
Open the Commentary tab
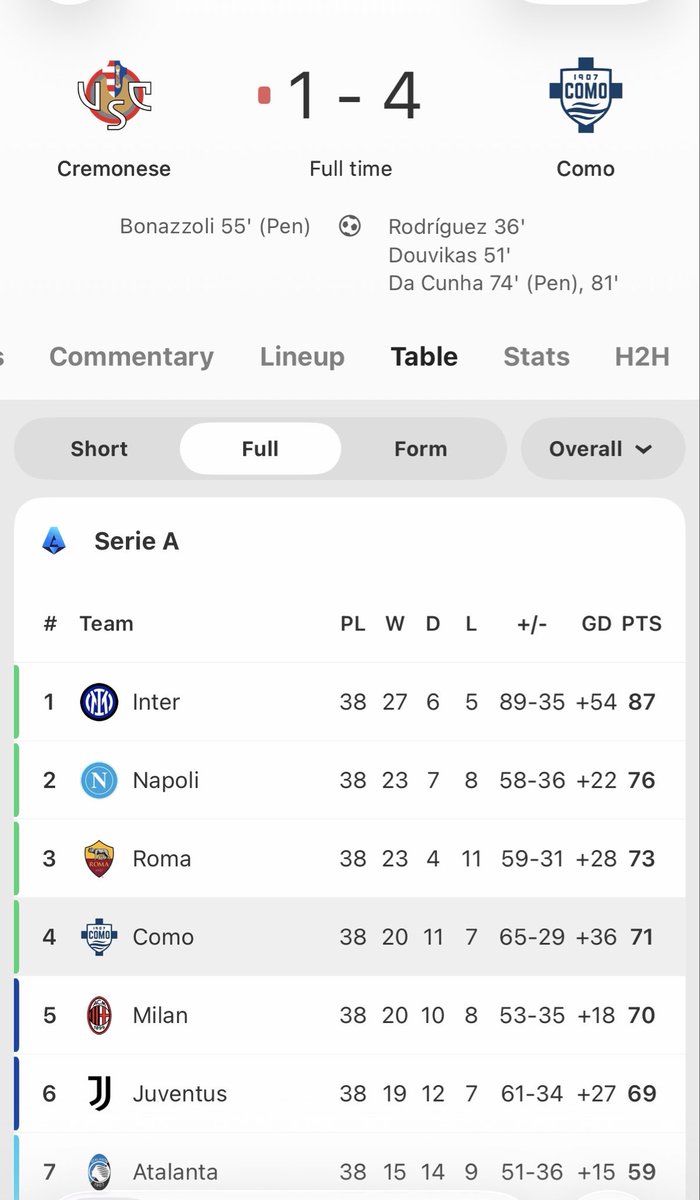coord(131,357)
